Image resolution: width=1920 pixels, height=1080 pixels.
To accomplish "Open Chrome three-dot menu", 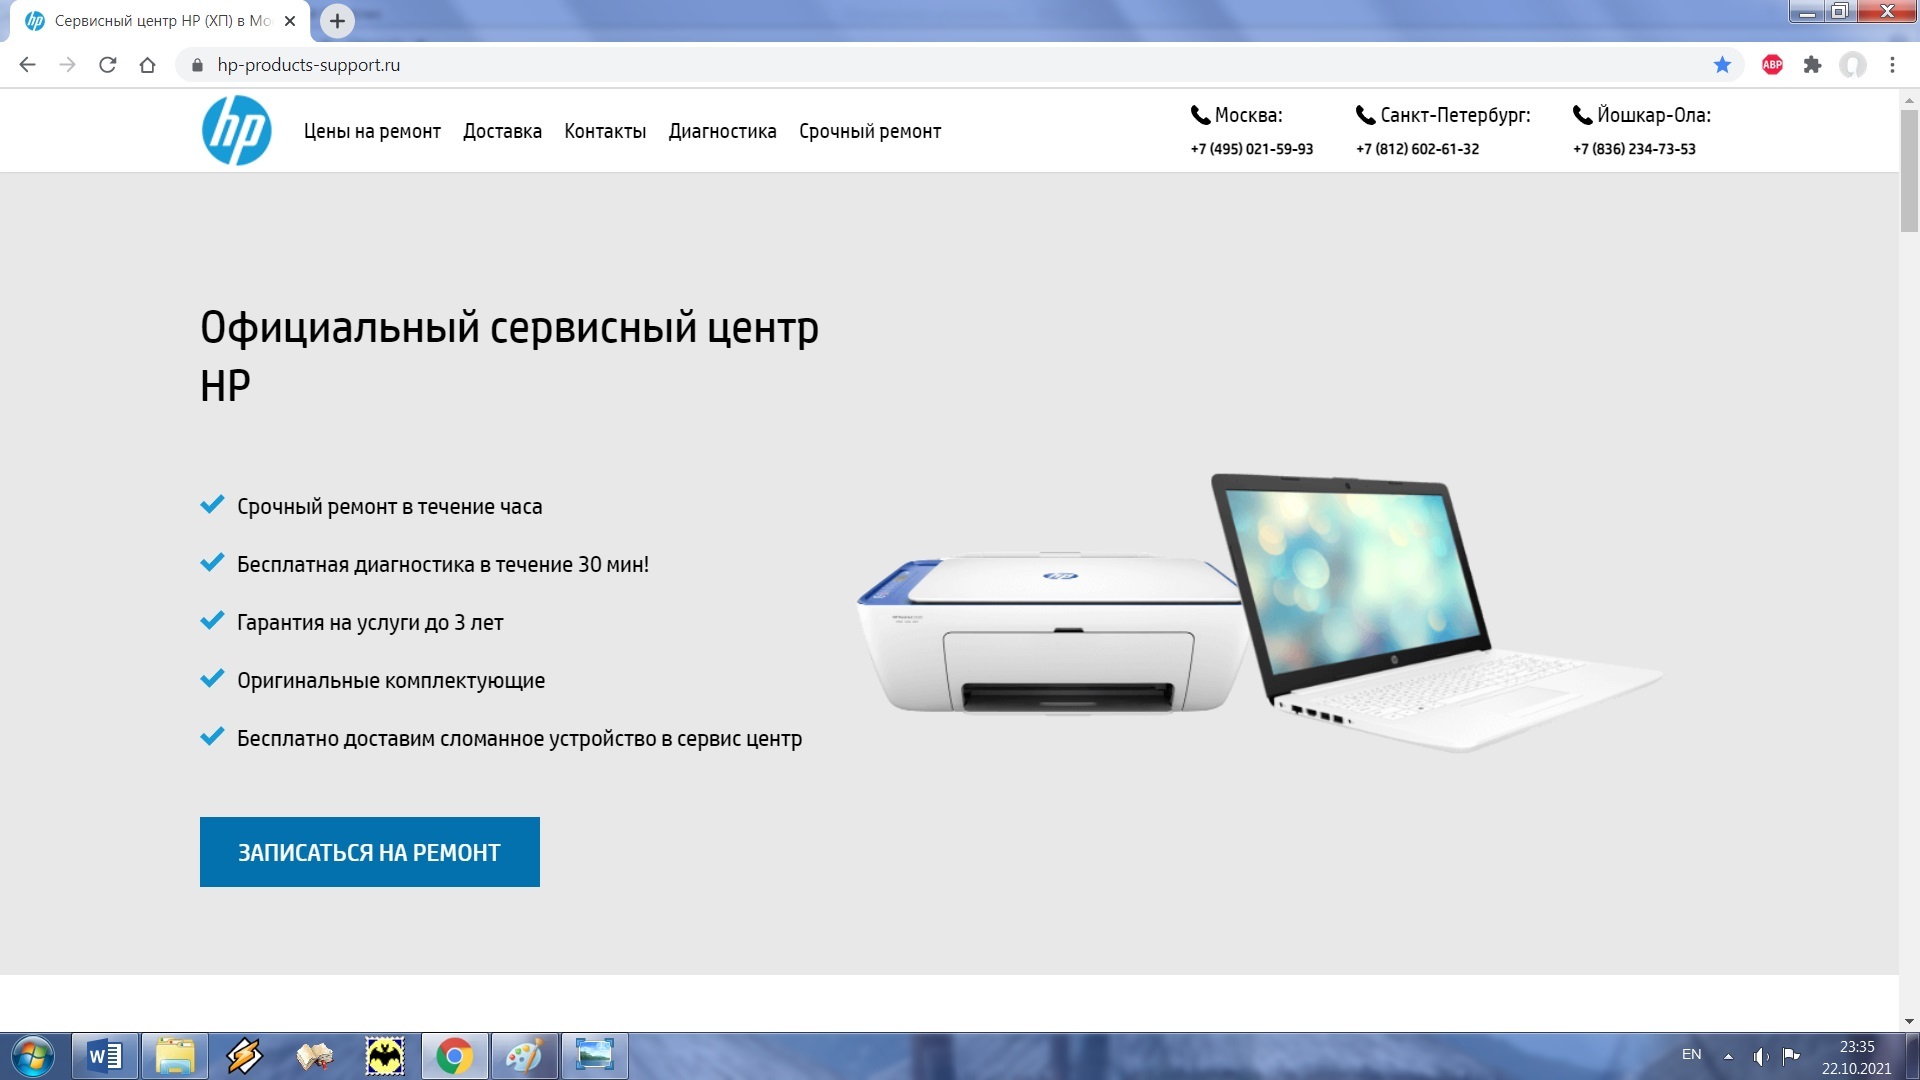I will [1892, 65].
